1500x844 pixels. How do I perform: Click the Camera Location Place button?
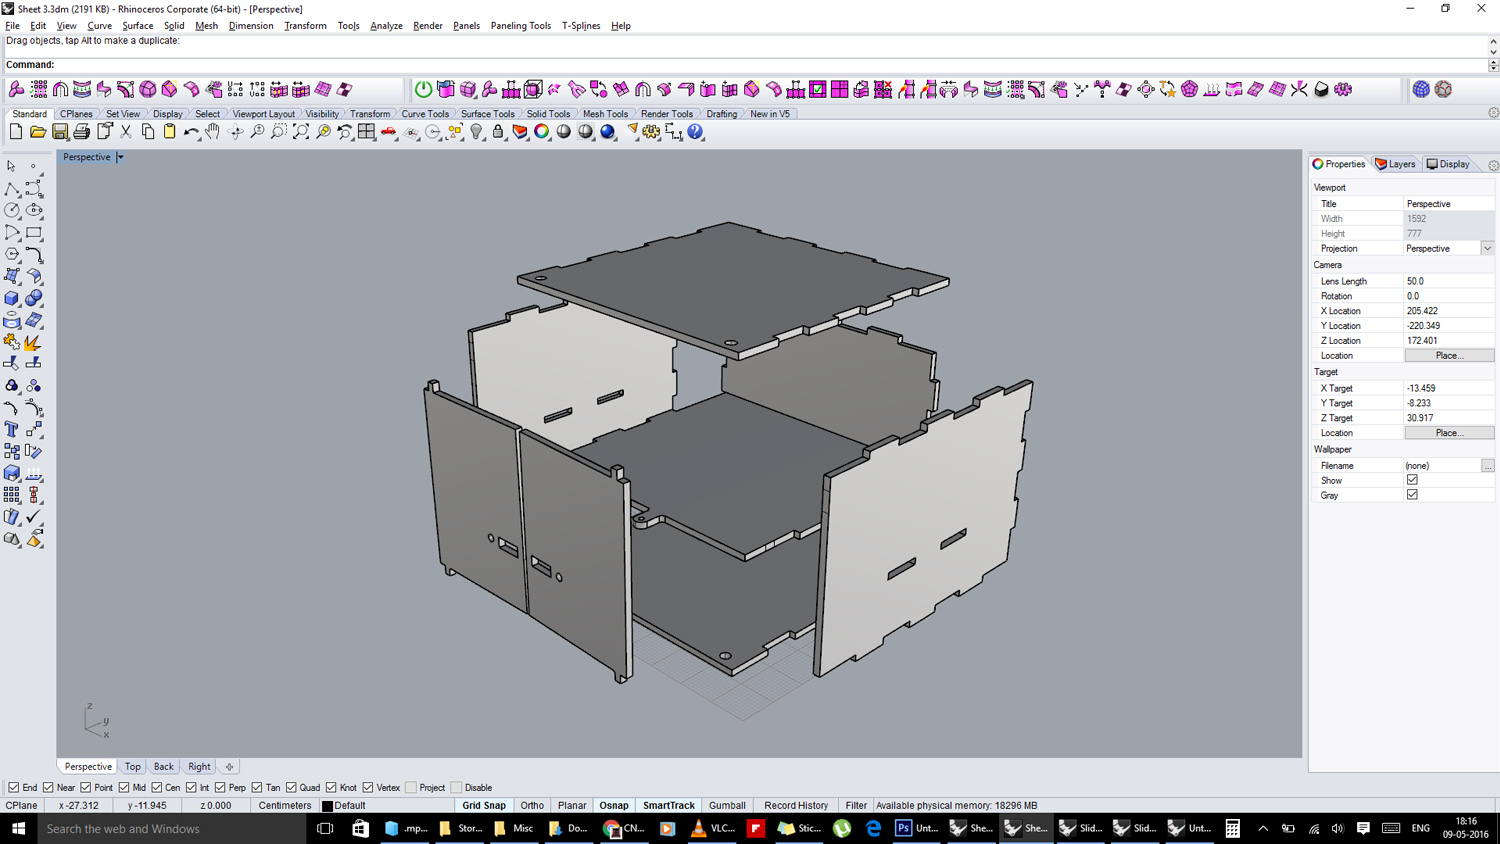pos(1449,356)
